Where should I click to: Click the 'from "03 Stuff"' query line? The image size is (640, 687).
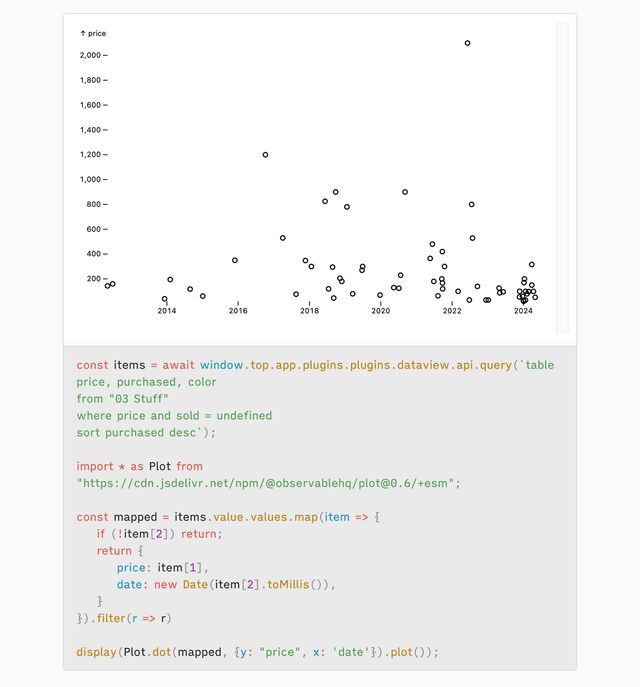[123, 399]
